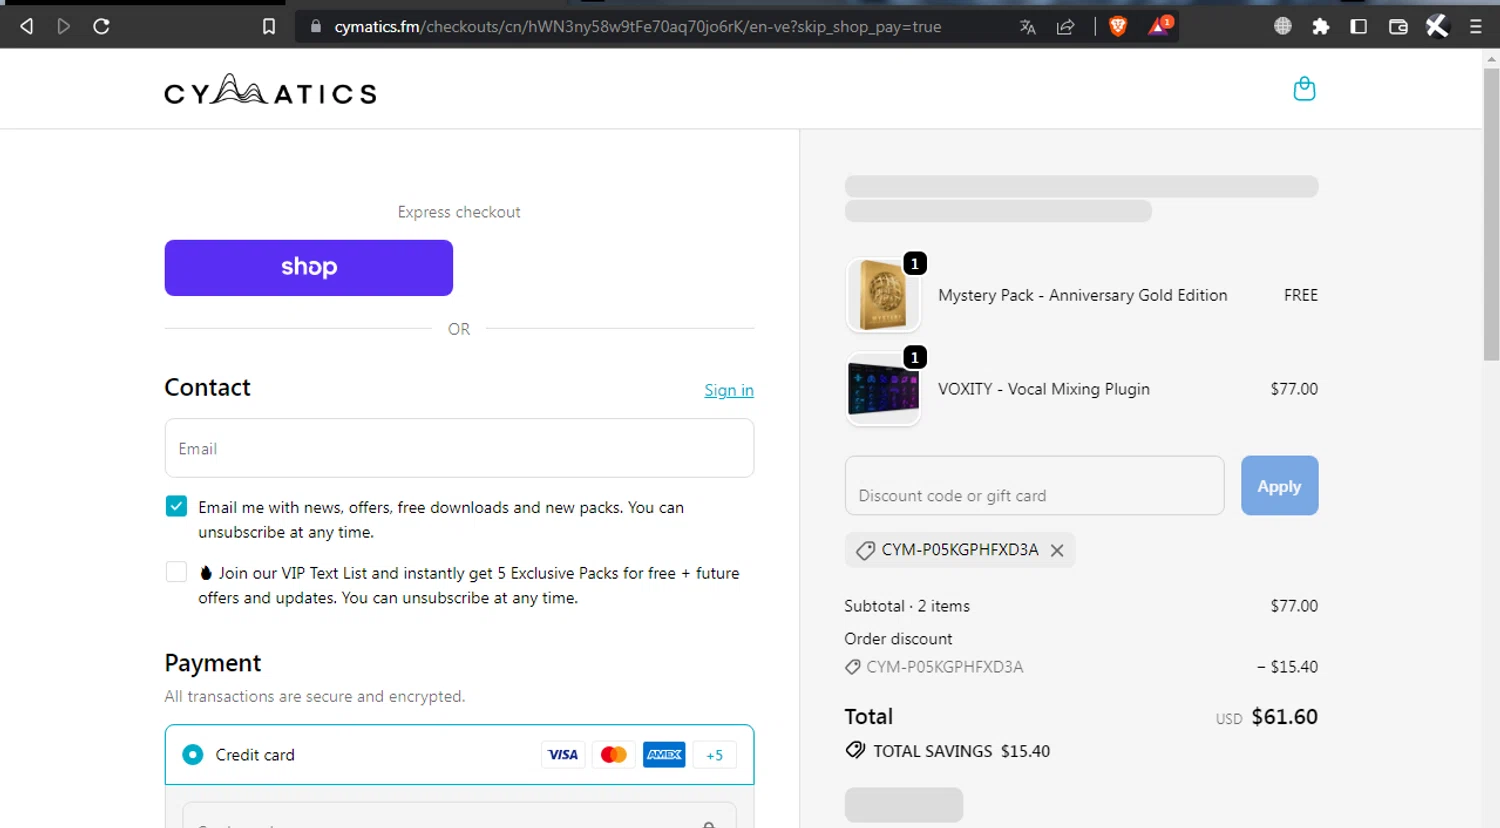Image resolution: width=1500 pixels, height=828 pixels.
Task: Open Brave Rewards triangle icon
Action: click(x=1159, y=26)
